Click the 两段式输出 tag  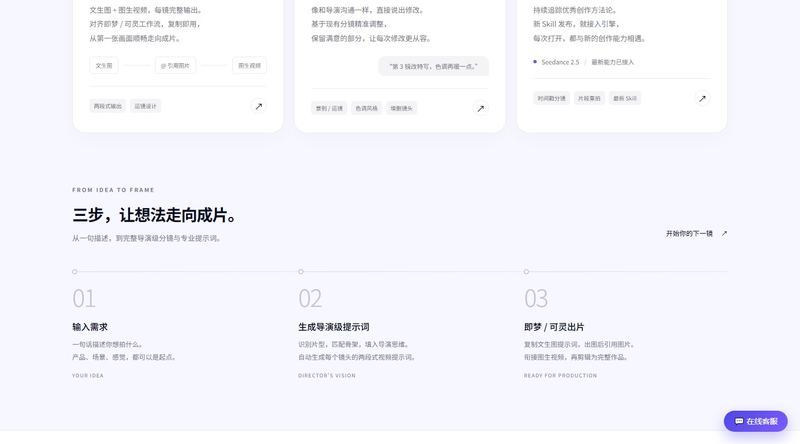[x=108, y=106]
